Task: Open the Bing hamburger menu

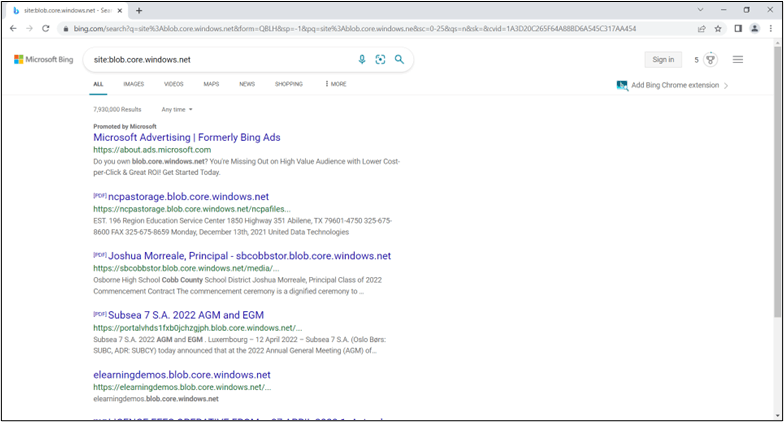Action: 738,60
